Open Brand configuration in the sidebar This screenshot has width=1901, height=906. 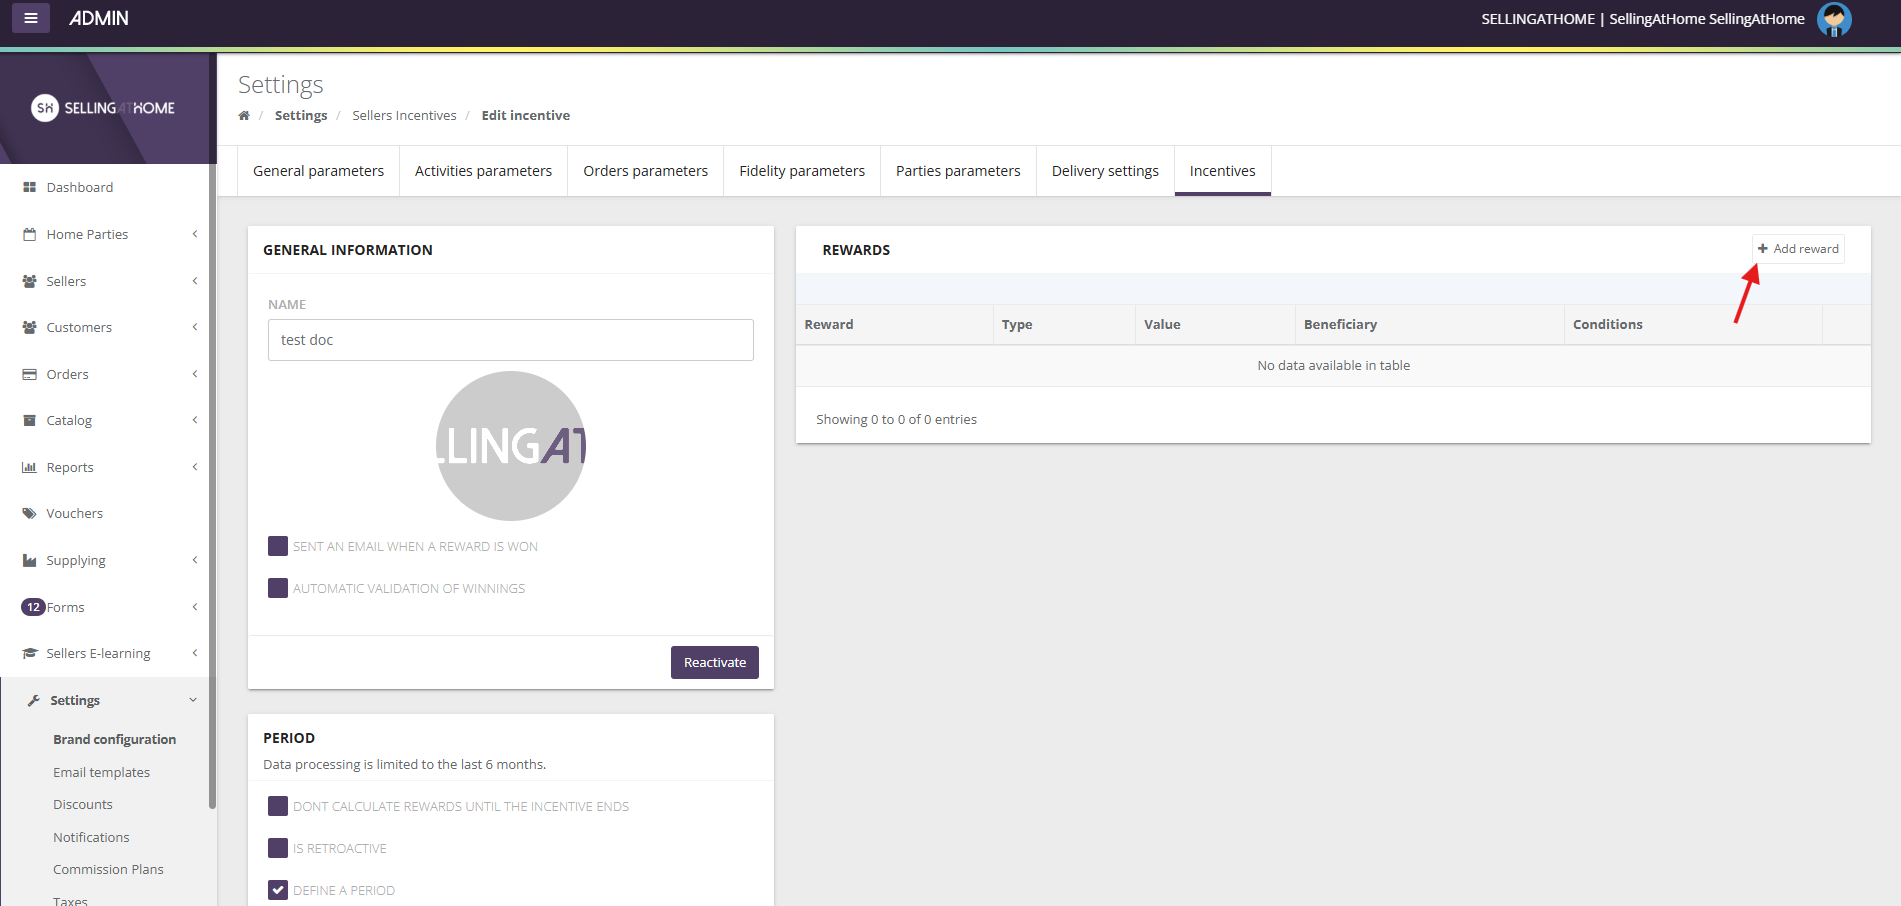coord(114,739)
